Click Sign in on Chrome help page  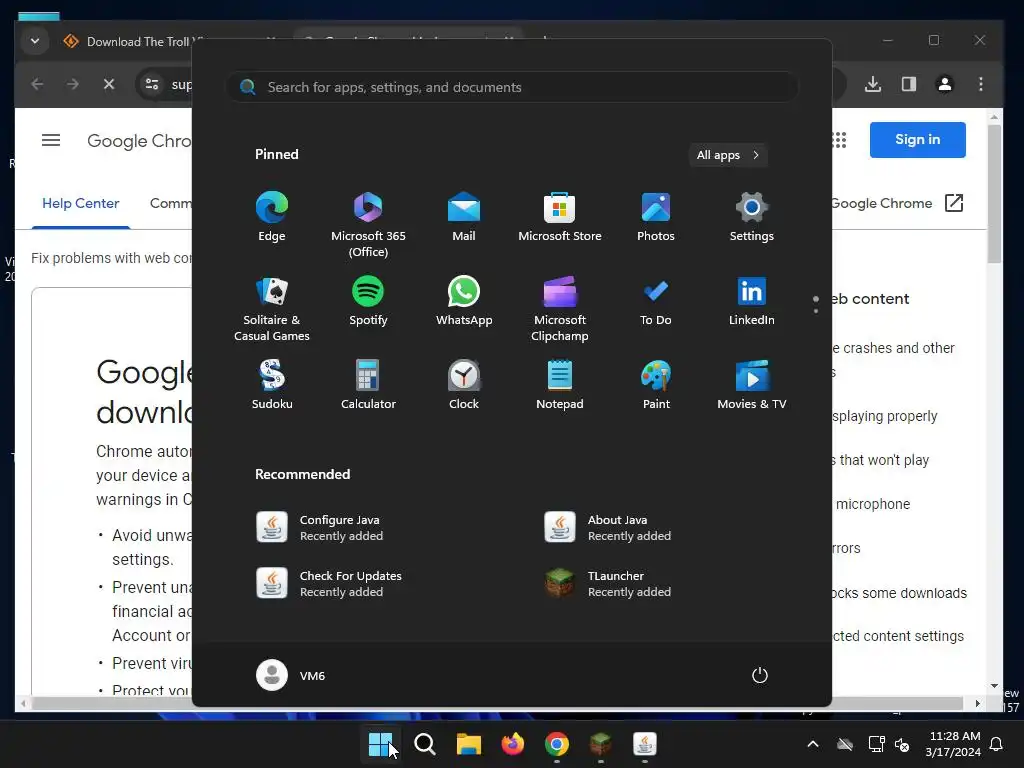tap(918, 140)
